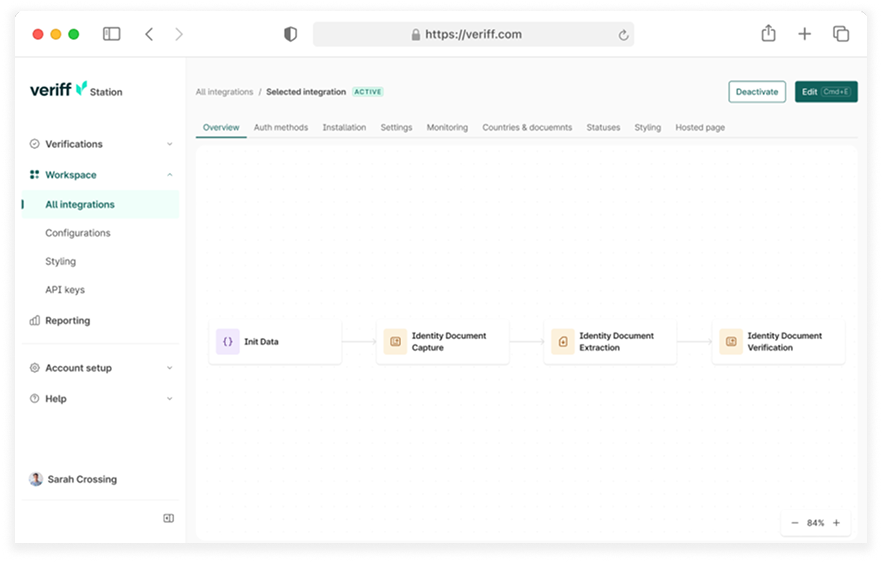Show tab overview icon in browser
Screen dimensions: 882x562
pyautogui.click(x=841, y=34)
